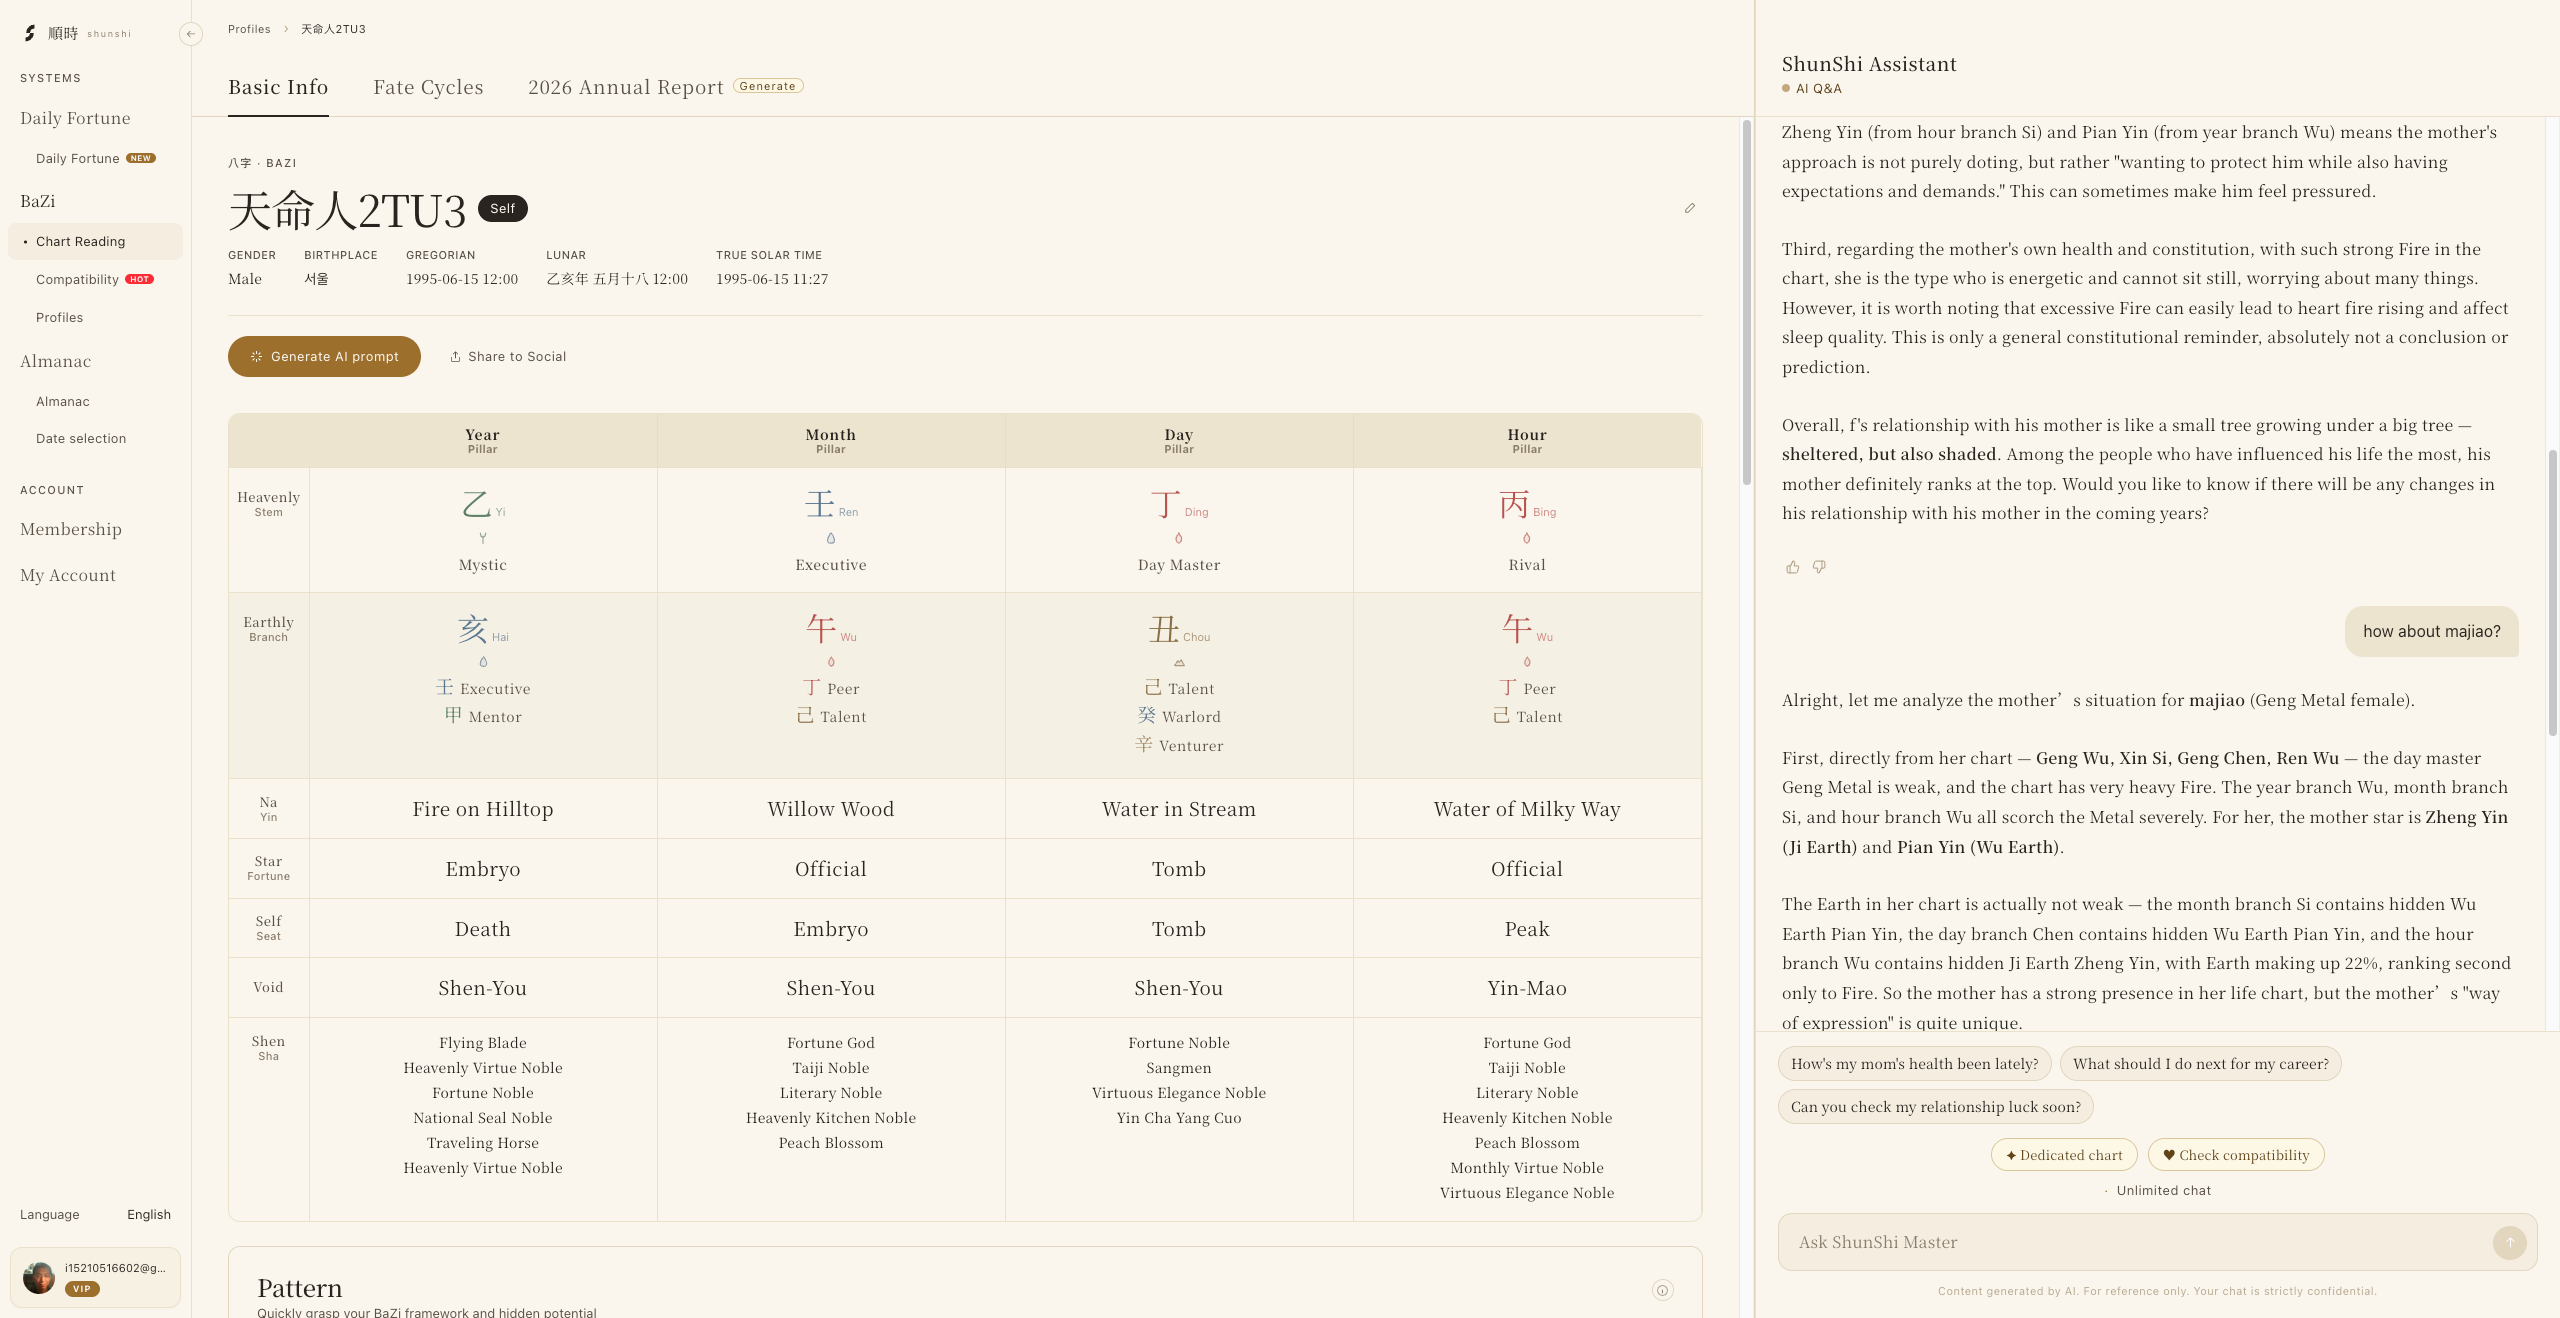Image resolution: width=2560 pixels, height=1318 pixels.
Task: Click the thumbs up icon under the reply
Action: point(1792,567)
